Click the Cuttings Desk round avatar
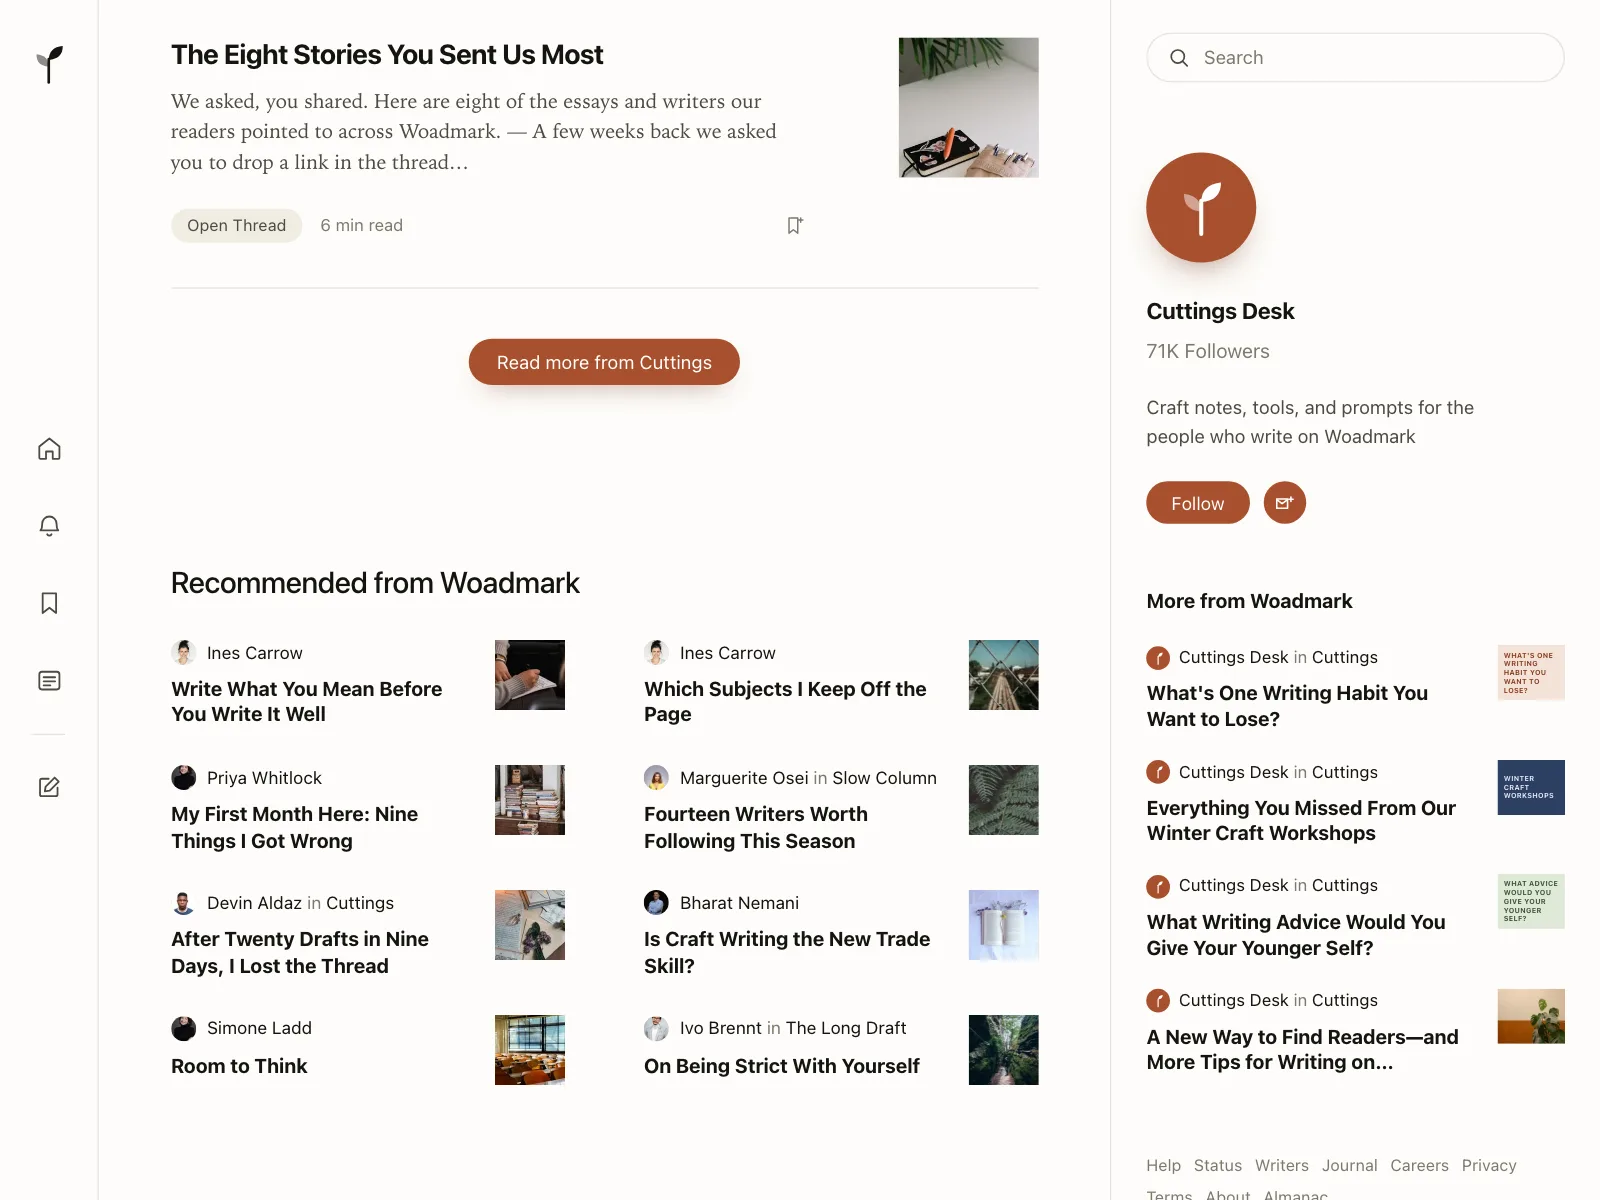The height and width of the screenshot is (1200, 1600). tap(1201, 207)
